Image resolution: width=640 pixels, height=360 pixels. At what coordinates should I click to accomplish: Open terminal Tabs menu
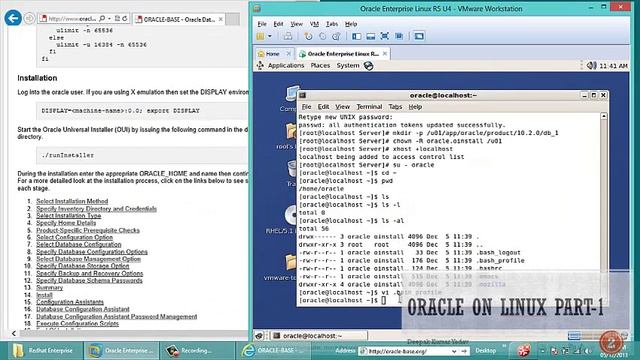click(x=395, y=107)
